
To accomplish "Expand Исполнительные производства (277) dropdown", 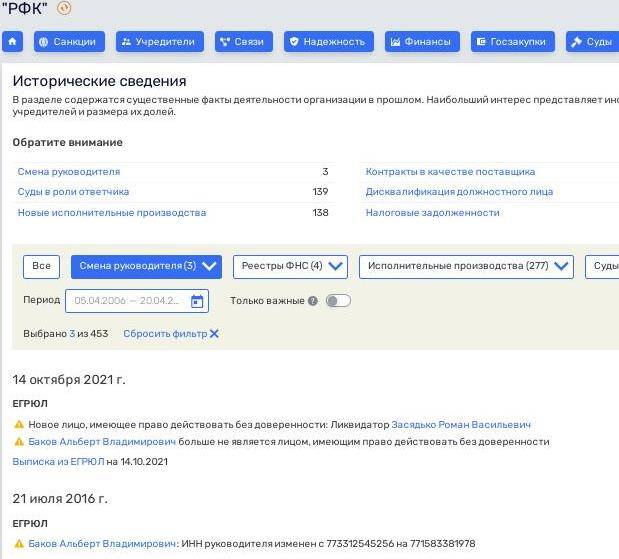I will (466, 267).
